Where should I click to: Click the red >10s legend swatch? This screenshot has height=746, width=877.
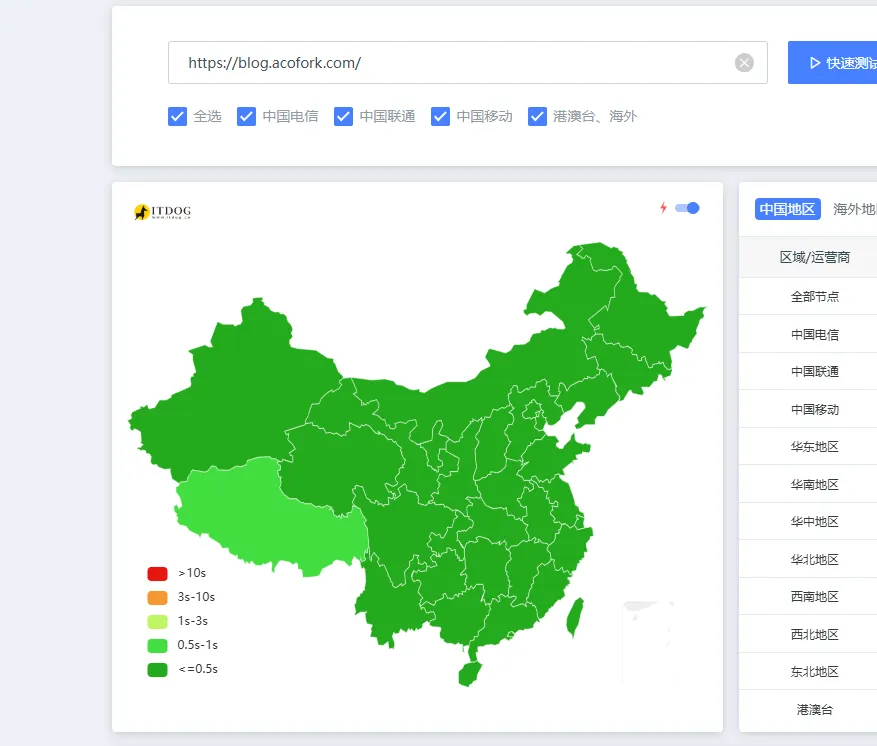click(157, 574)
